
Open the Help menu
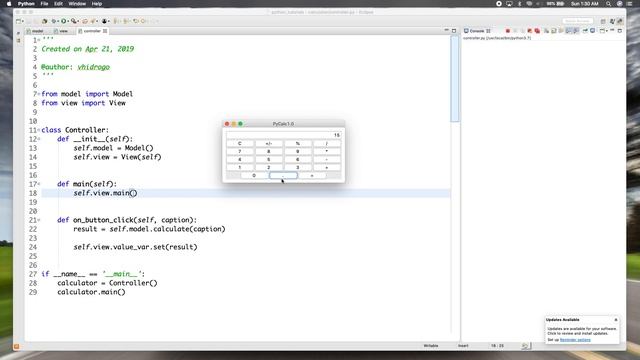pyautogui.click(x=97, y=4)
